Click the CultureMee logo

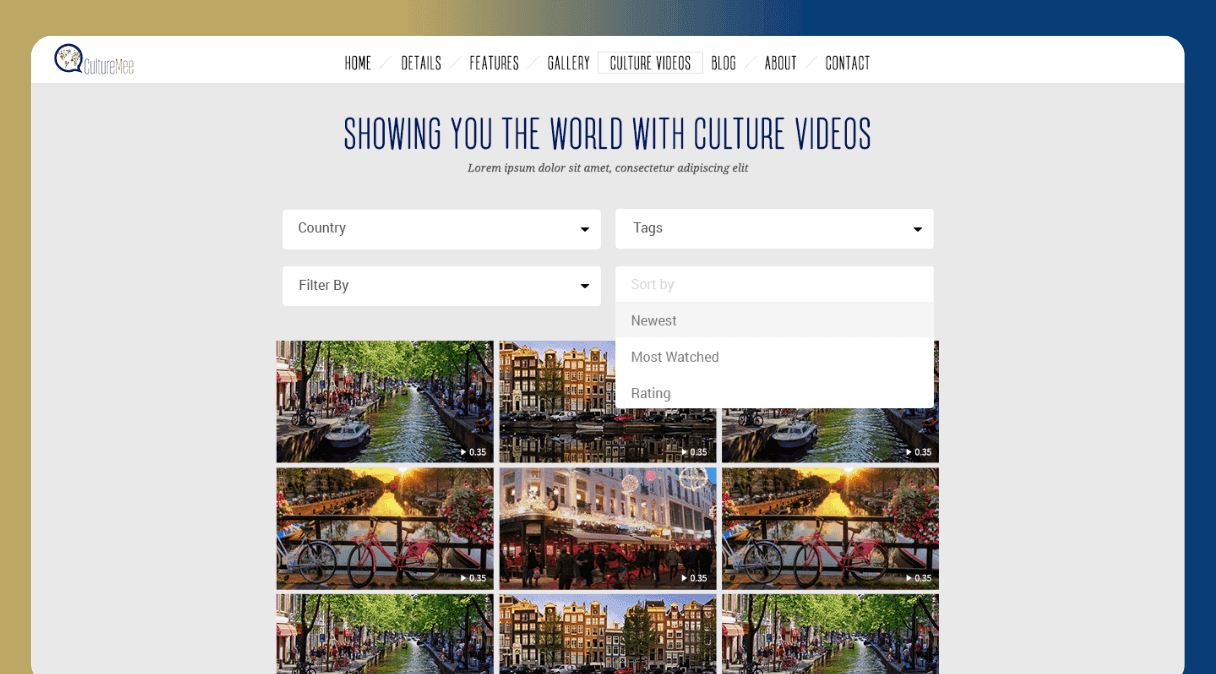94,60
